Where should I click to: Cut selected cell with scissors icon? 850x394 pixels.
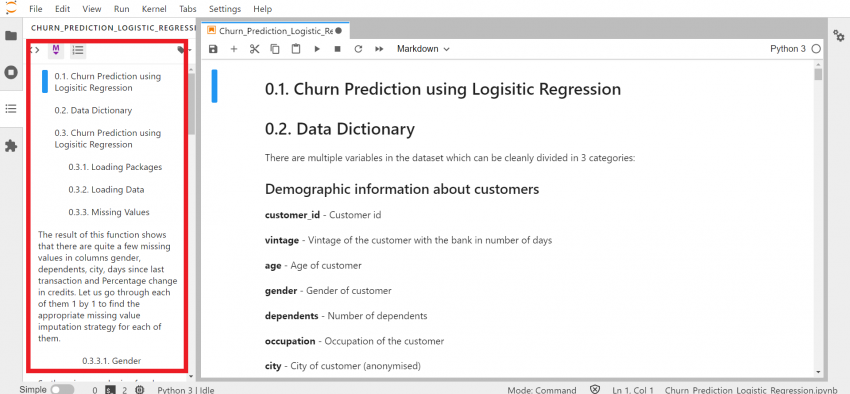254,49
